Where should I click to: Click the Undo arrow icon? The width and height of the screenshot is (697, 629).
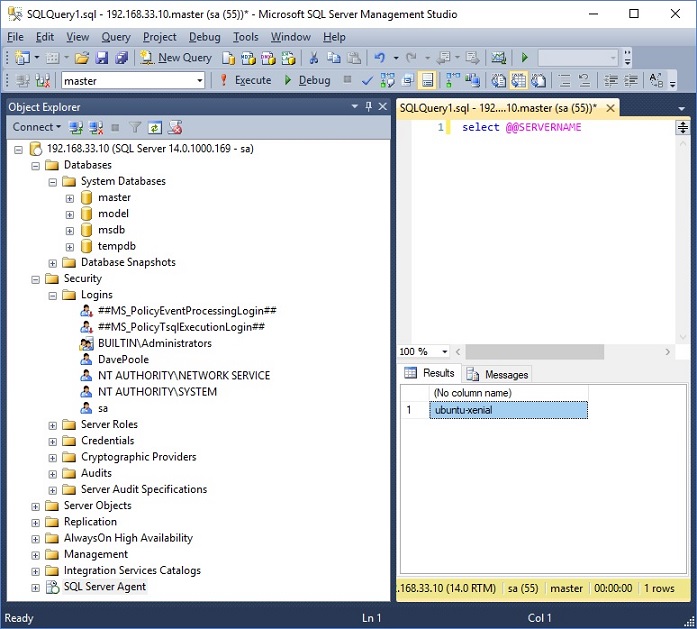click(x=379, y=58)
